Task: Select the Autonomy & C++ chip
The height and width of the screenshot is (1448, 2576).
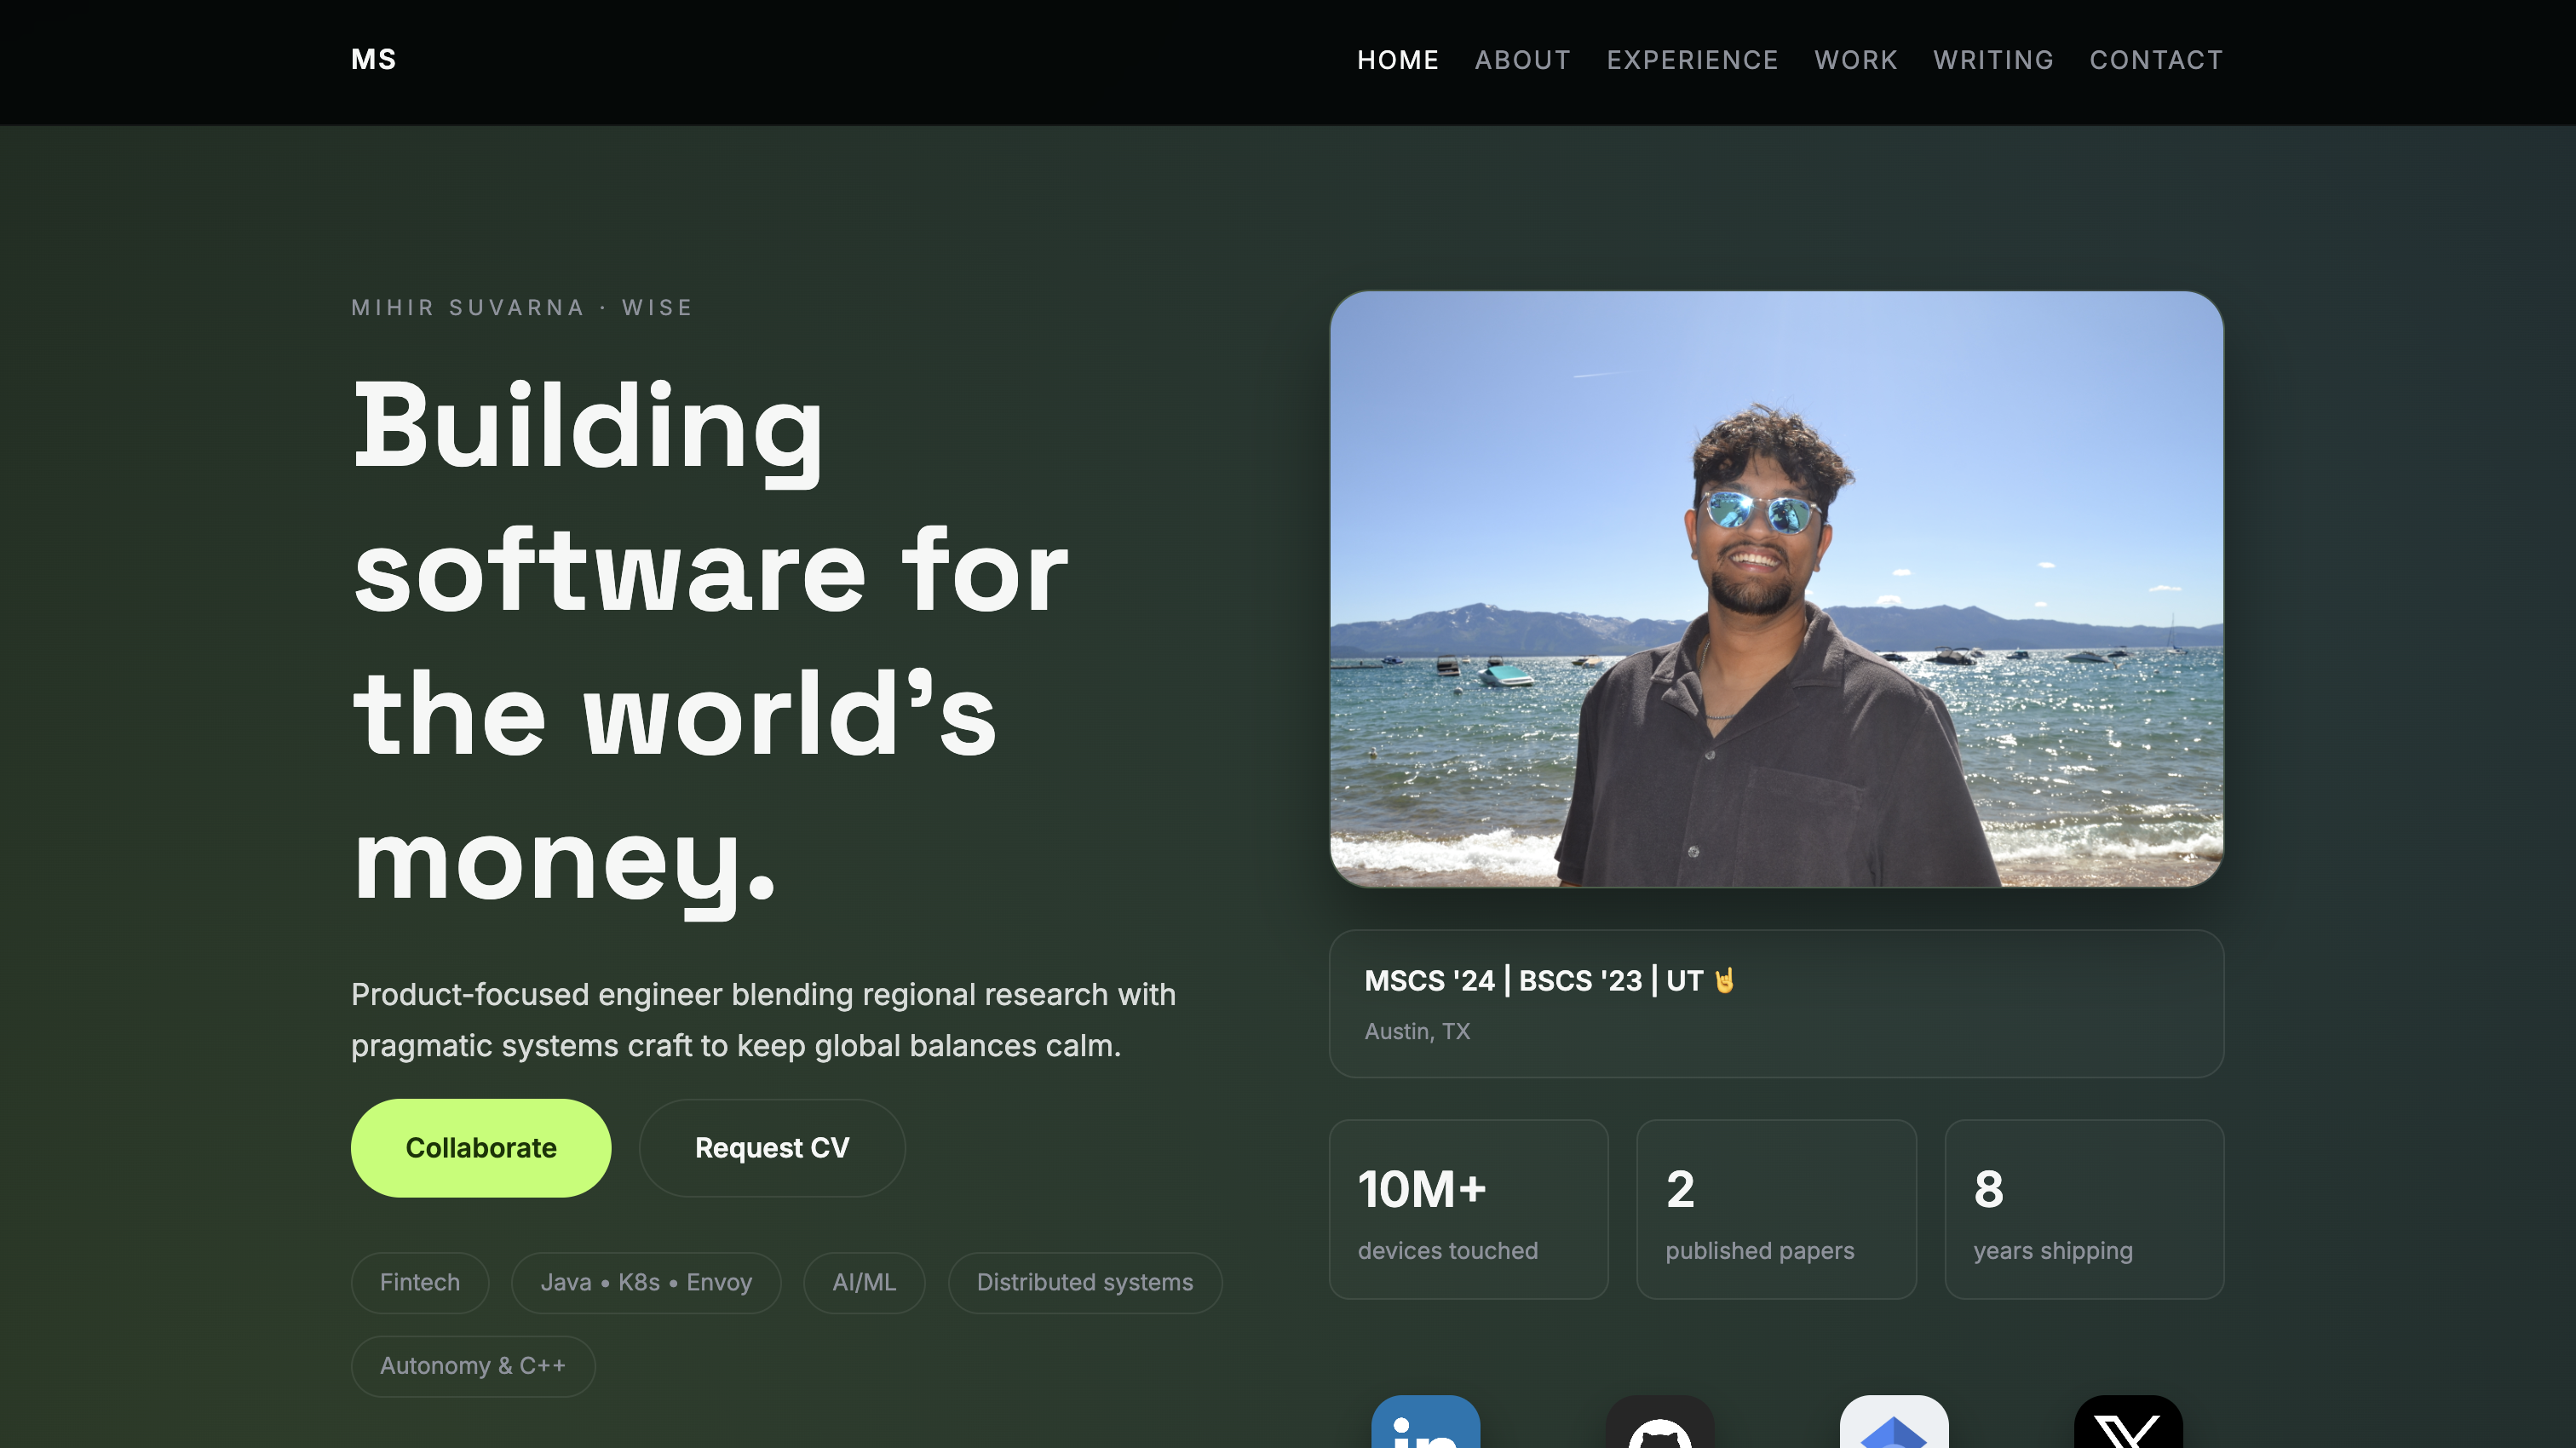Action: tap(473, 1366)
